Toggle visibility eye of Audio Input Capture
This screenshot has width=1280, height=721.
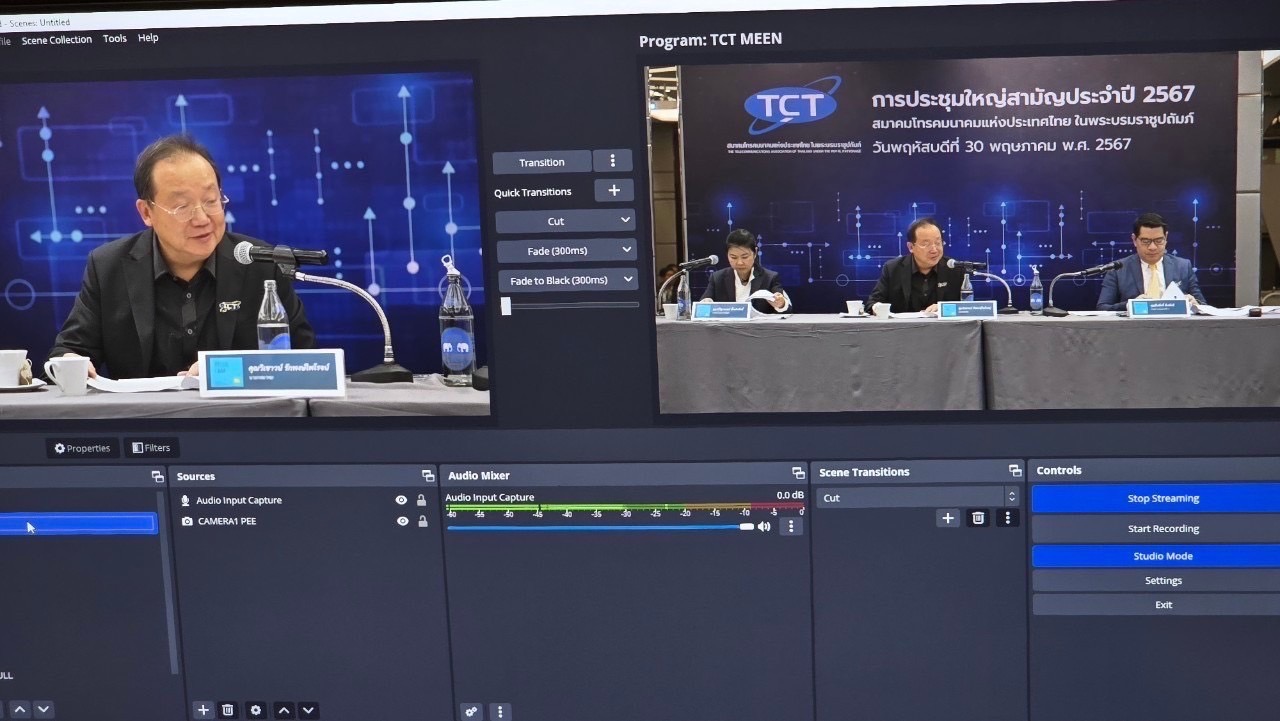pyautogui.click(x=401, y=500)
